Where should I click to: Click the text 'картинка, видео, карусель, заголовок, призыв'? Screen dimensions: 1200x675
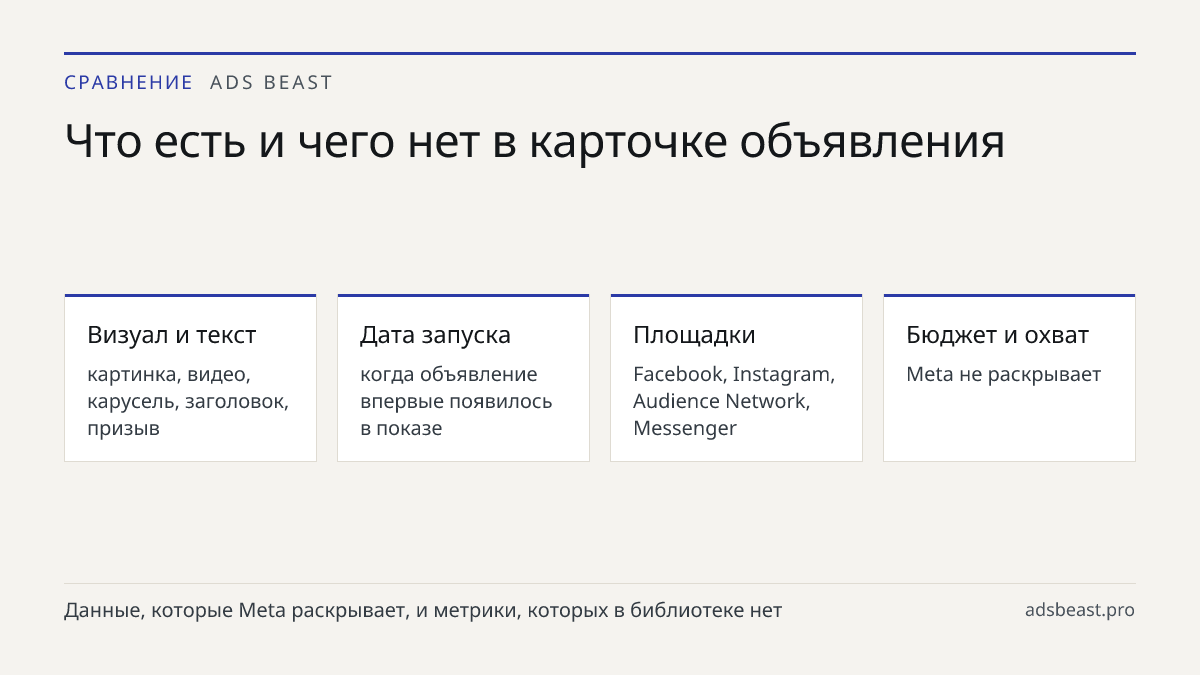[x=188, y=401]
